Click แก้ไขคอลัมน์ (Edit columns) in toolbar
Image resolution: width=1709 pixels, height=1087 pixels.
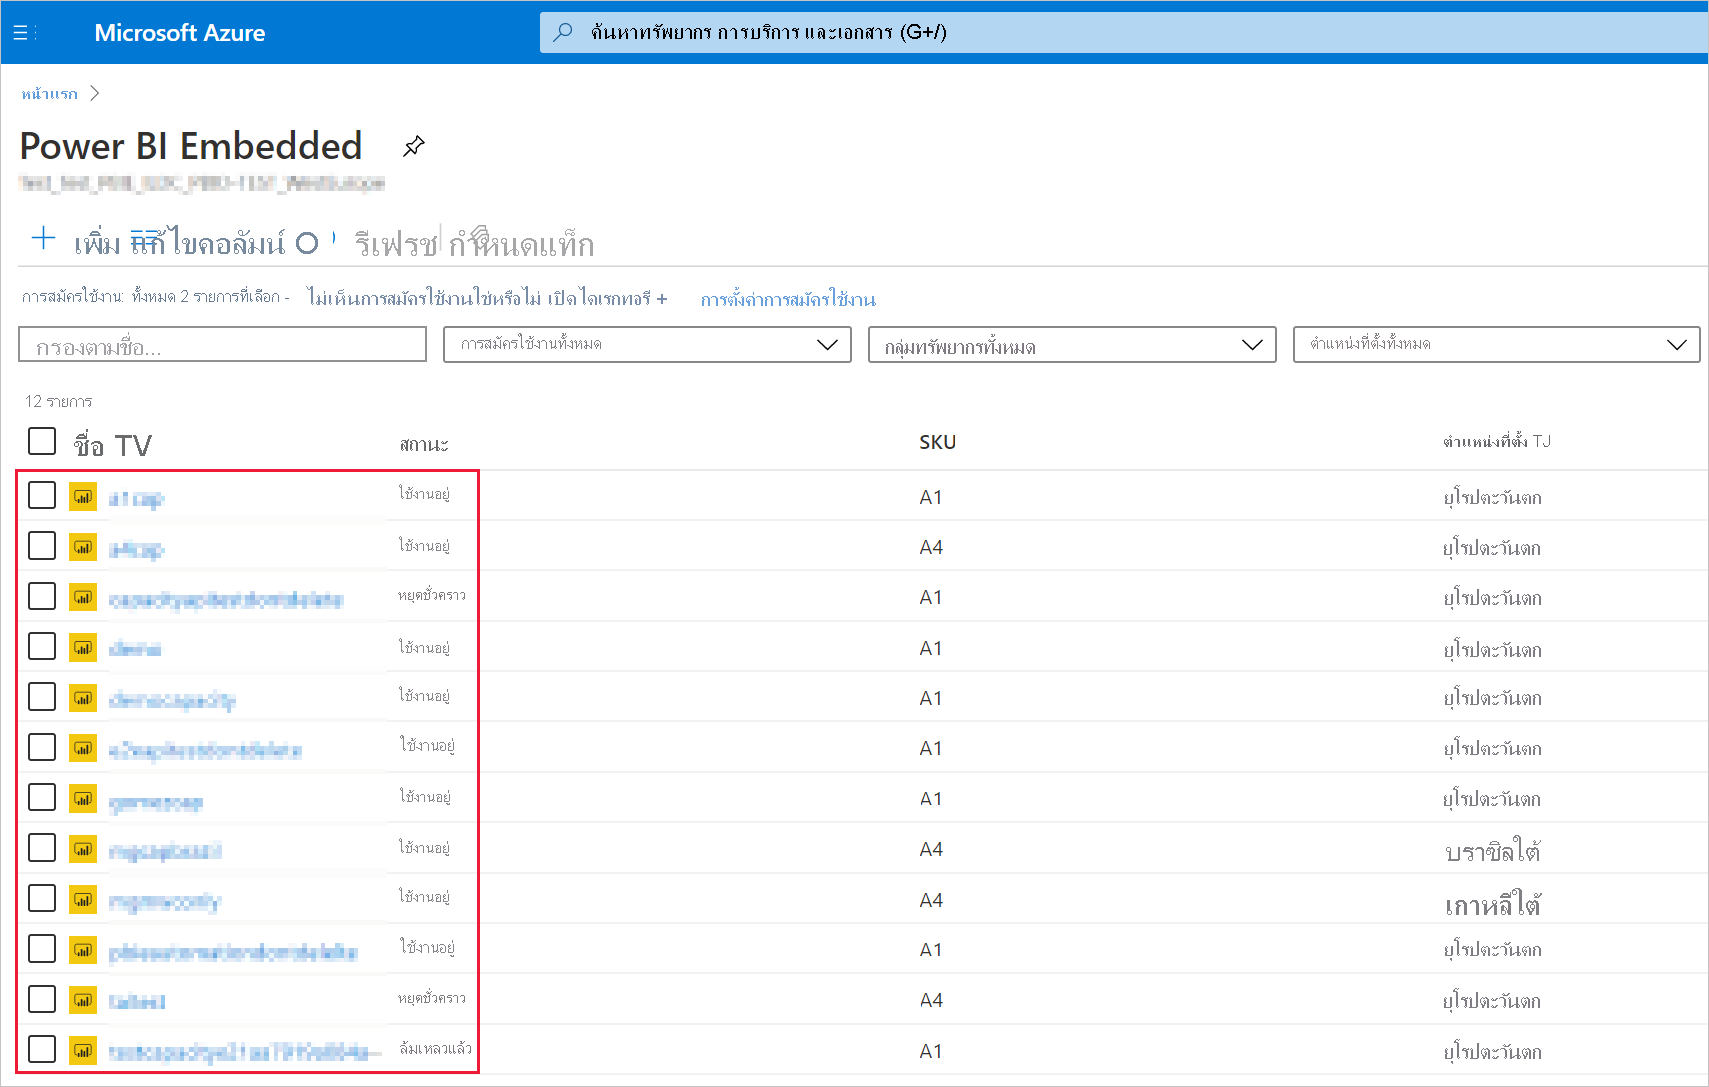click(x=208, y=243)
